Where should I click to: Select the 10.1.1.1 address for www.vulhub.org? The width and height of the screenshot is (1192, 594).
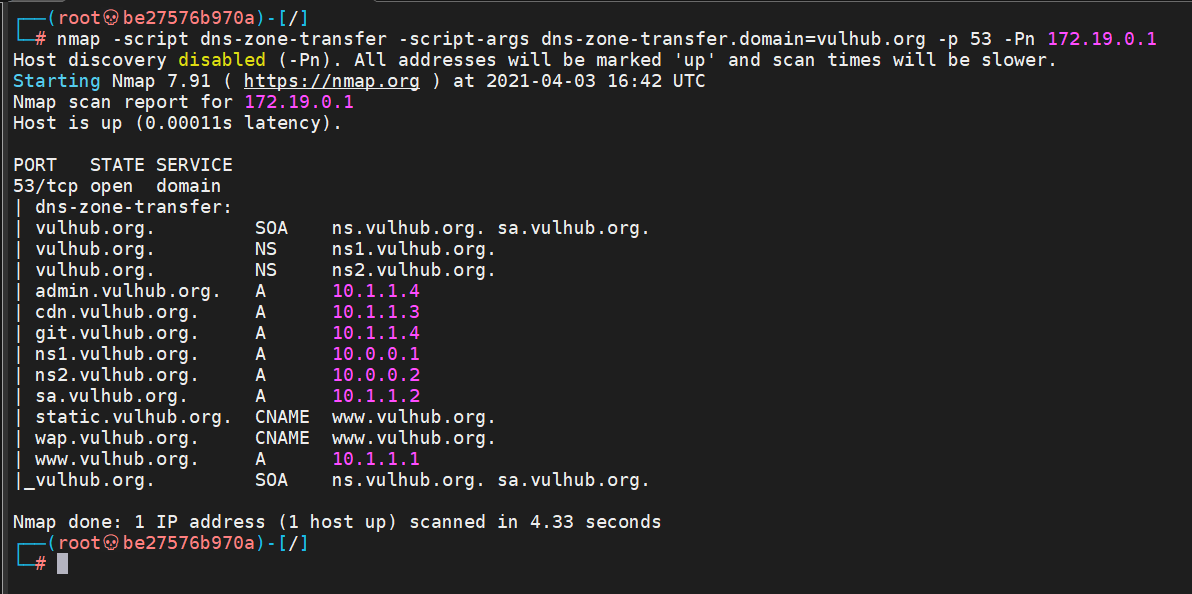[376, 459]
